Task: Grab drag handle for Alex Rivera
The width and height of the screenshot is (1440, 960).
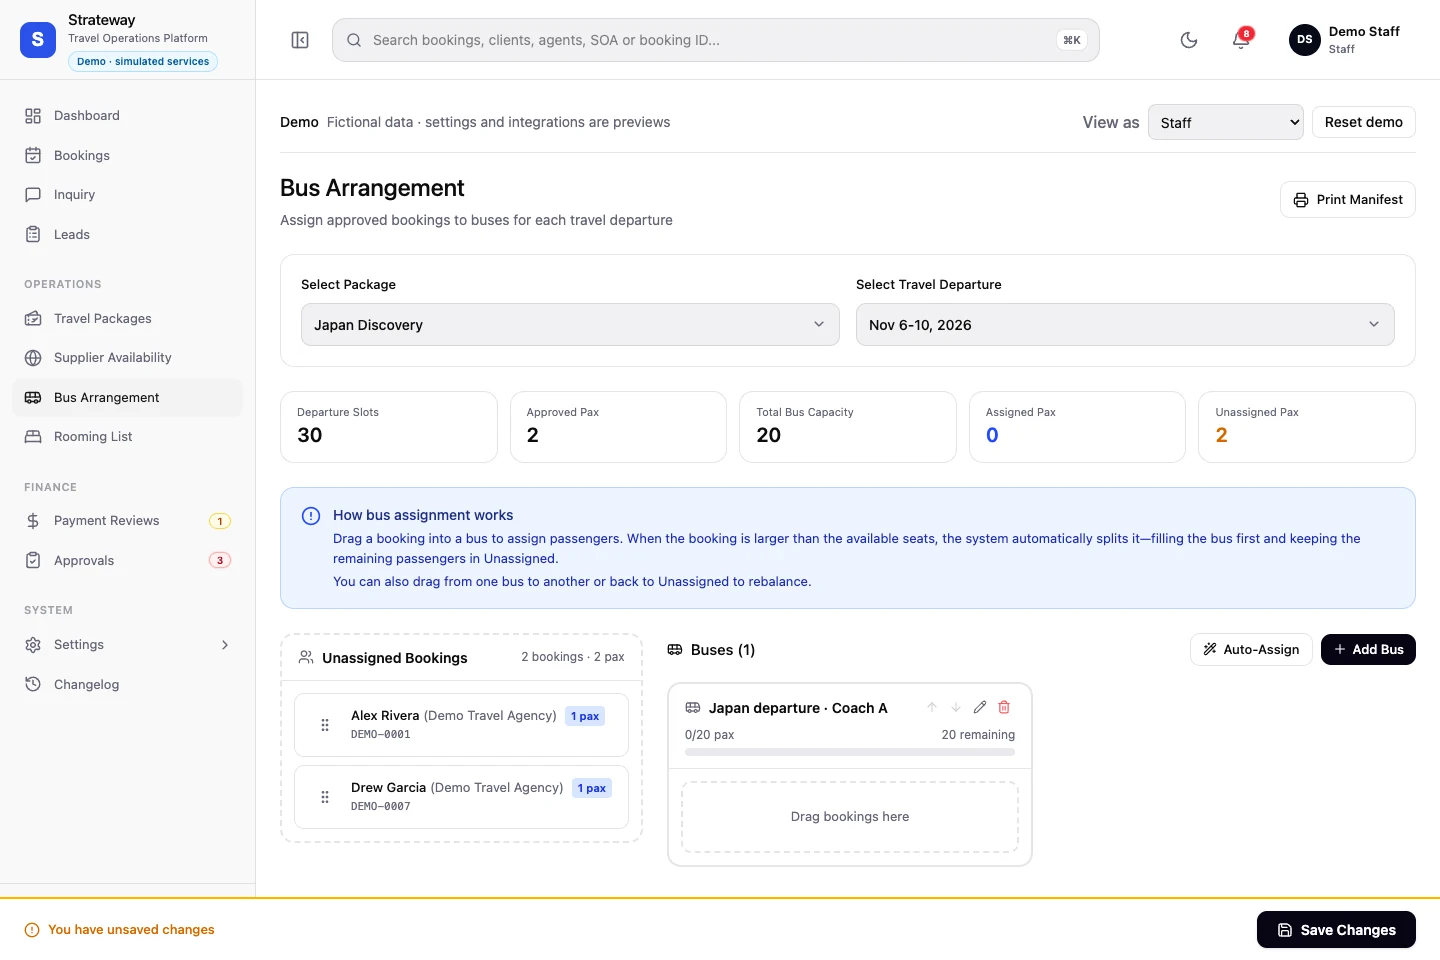Action: coord(325,725)
